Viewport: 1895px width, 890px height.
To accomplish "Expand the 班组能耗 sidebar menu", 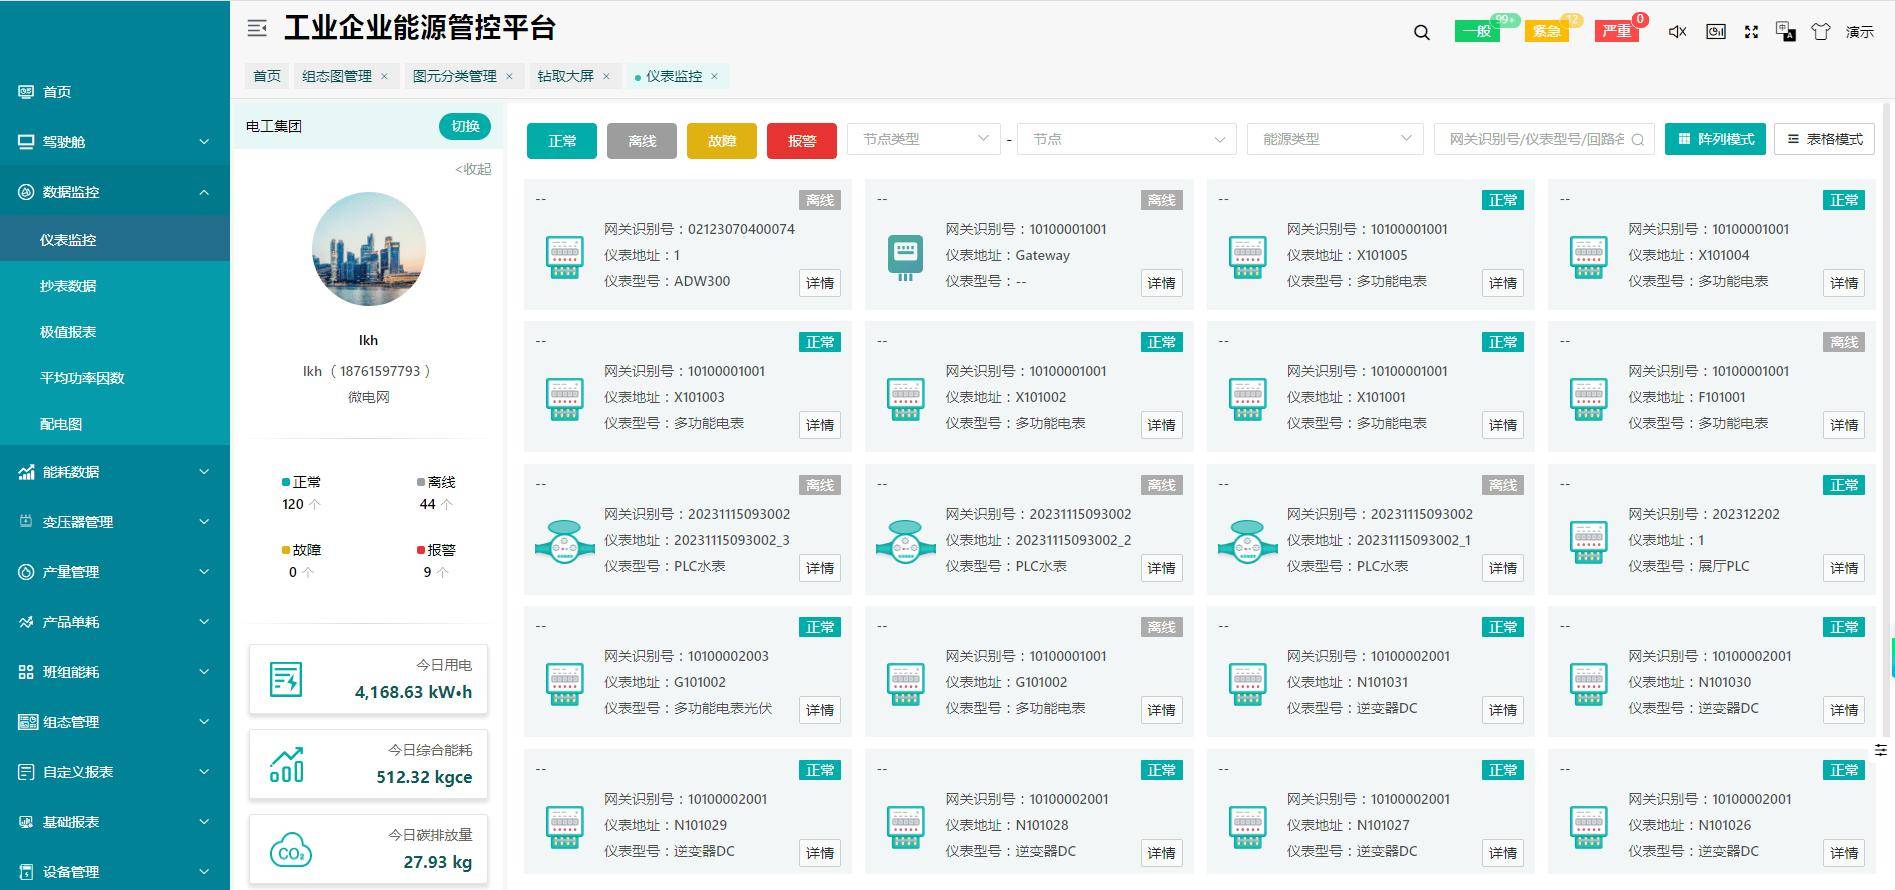I will click(115, 672).
